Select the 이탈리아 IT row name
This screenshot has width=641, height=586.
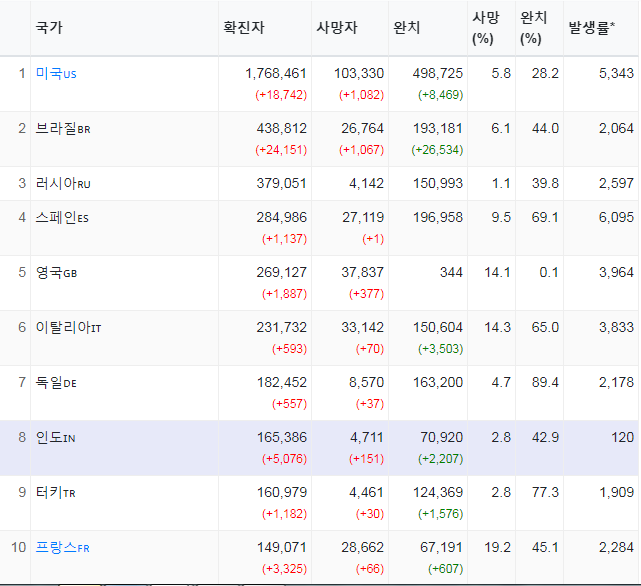pyautogui.click(x=68, y=327)
